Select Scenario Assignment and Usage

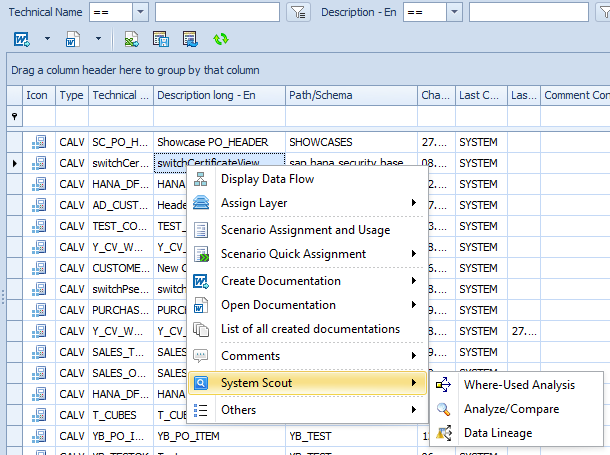(x=305, y=230)
